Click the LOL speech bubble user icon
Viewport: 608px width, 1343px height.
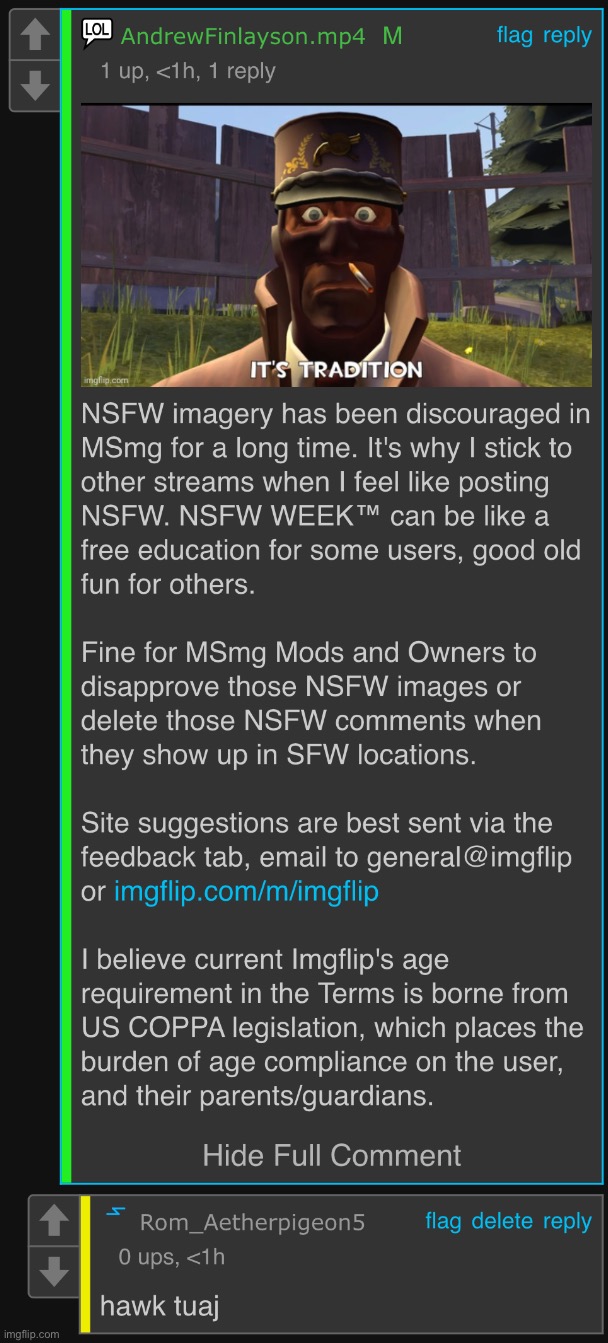click(x=97, y=33)
